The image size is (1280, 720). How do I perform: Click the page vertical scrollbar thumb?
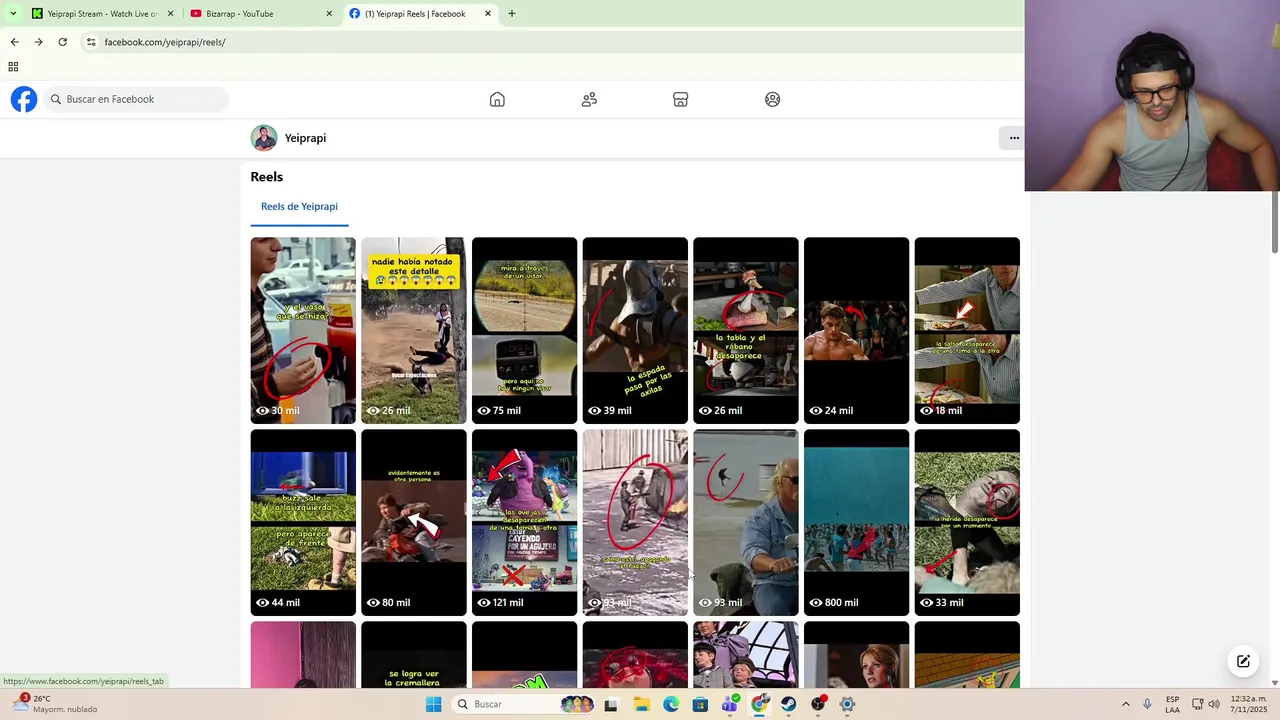(1275, 222)
